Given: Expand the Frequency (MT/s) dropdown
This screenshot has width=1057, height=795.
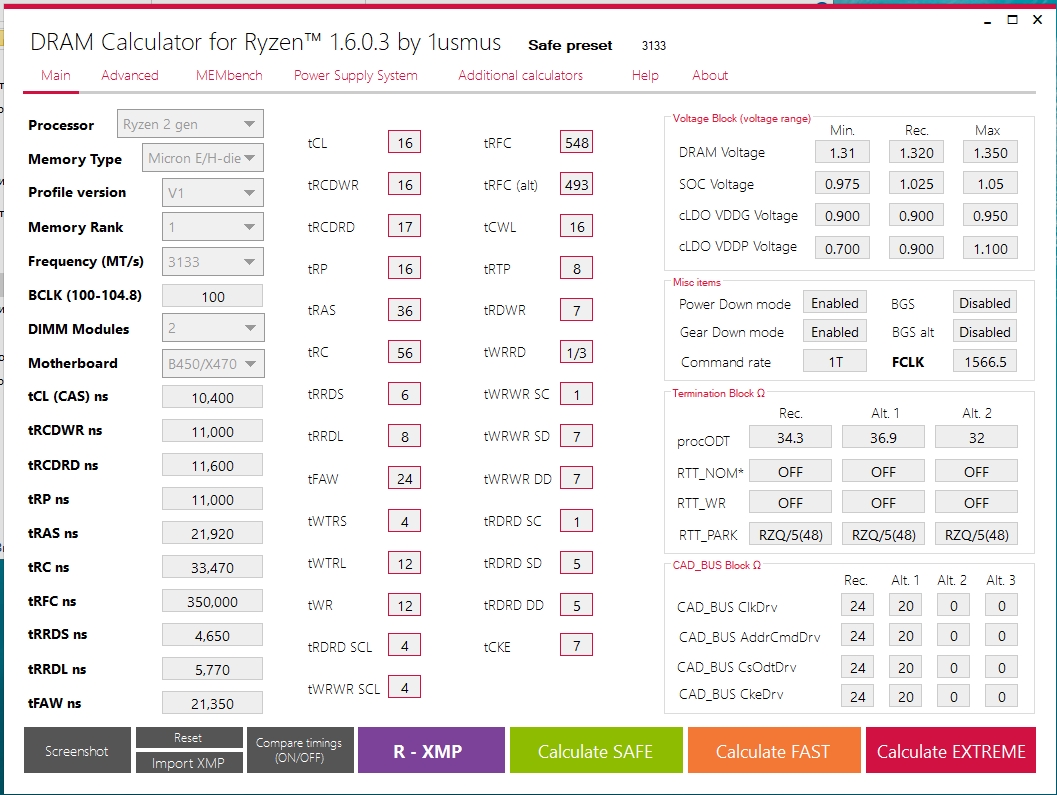Looking at the screenshot, I should click(212, 262).
